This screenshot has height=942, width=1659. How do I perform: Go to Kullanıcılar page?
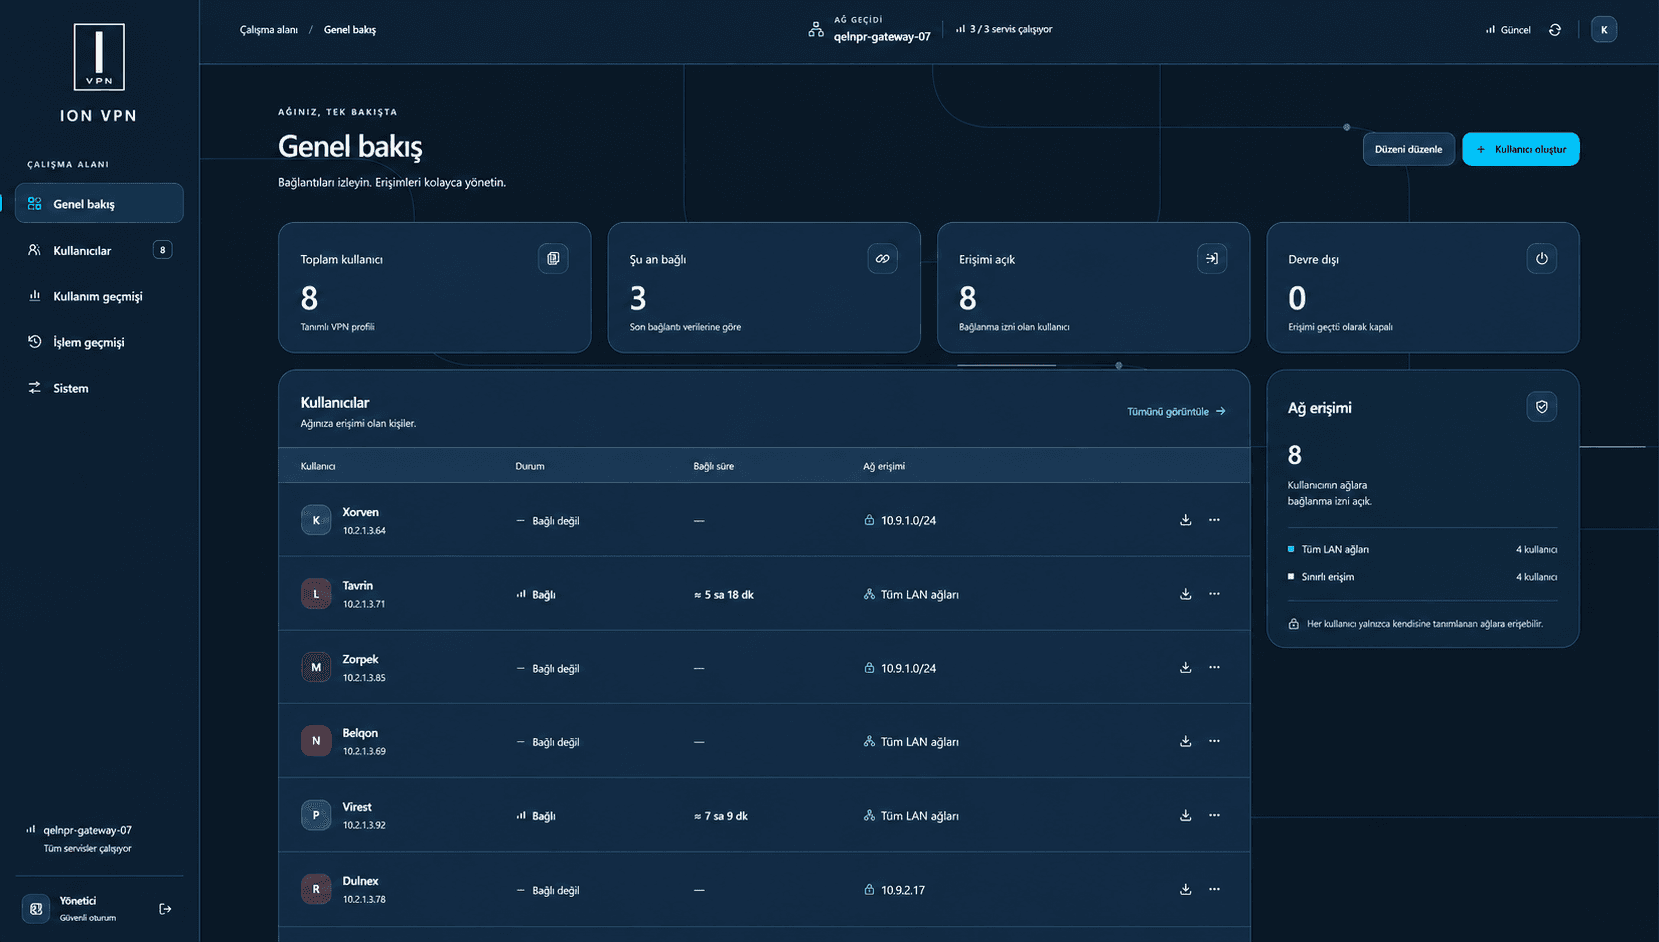pos(99,250)
